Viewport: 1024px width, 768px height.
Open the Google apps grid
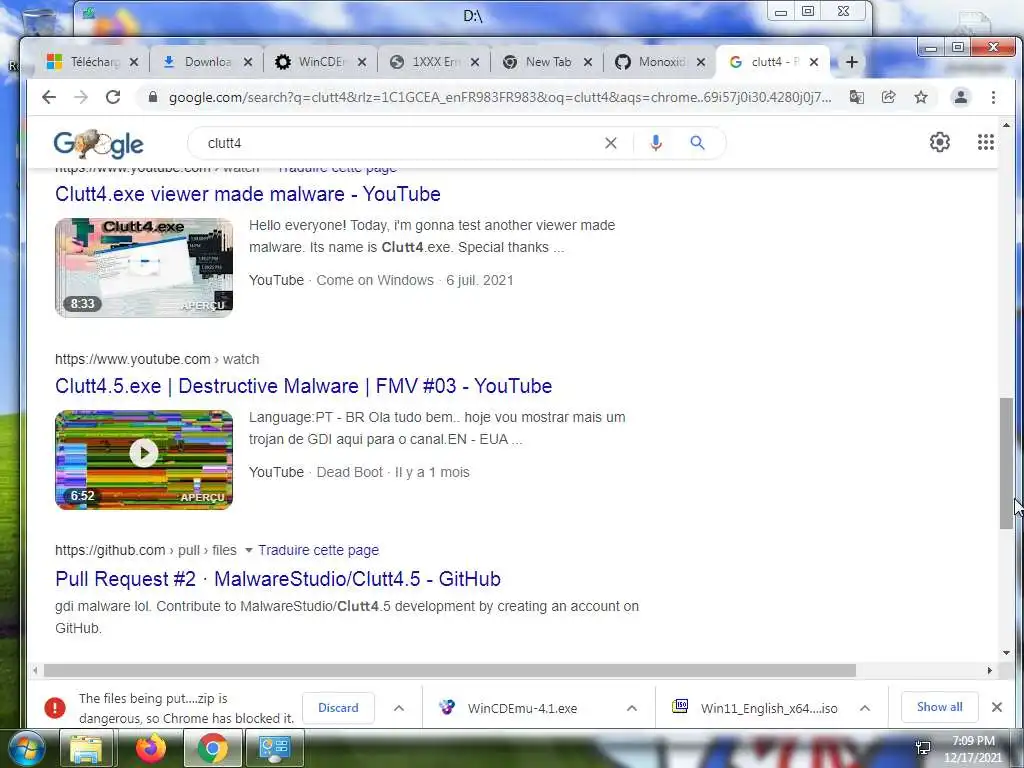(985, 142)
